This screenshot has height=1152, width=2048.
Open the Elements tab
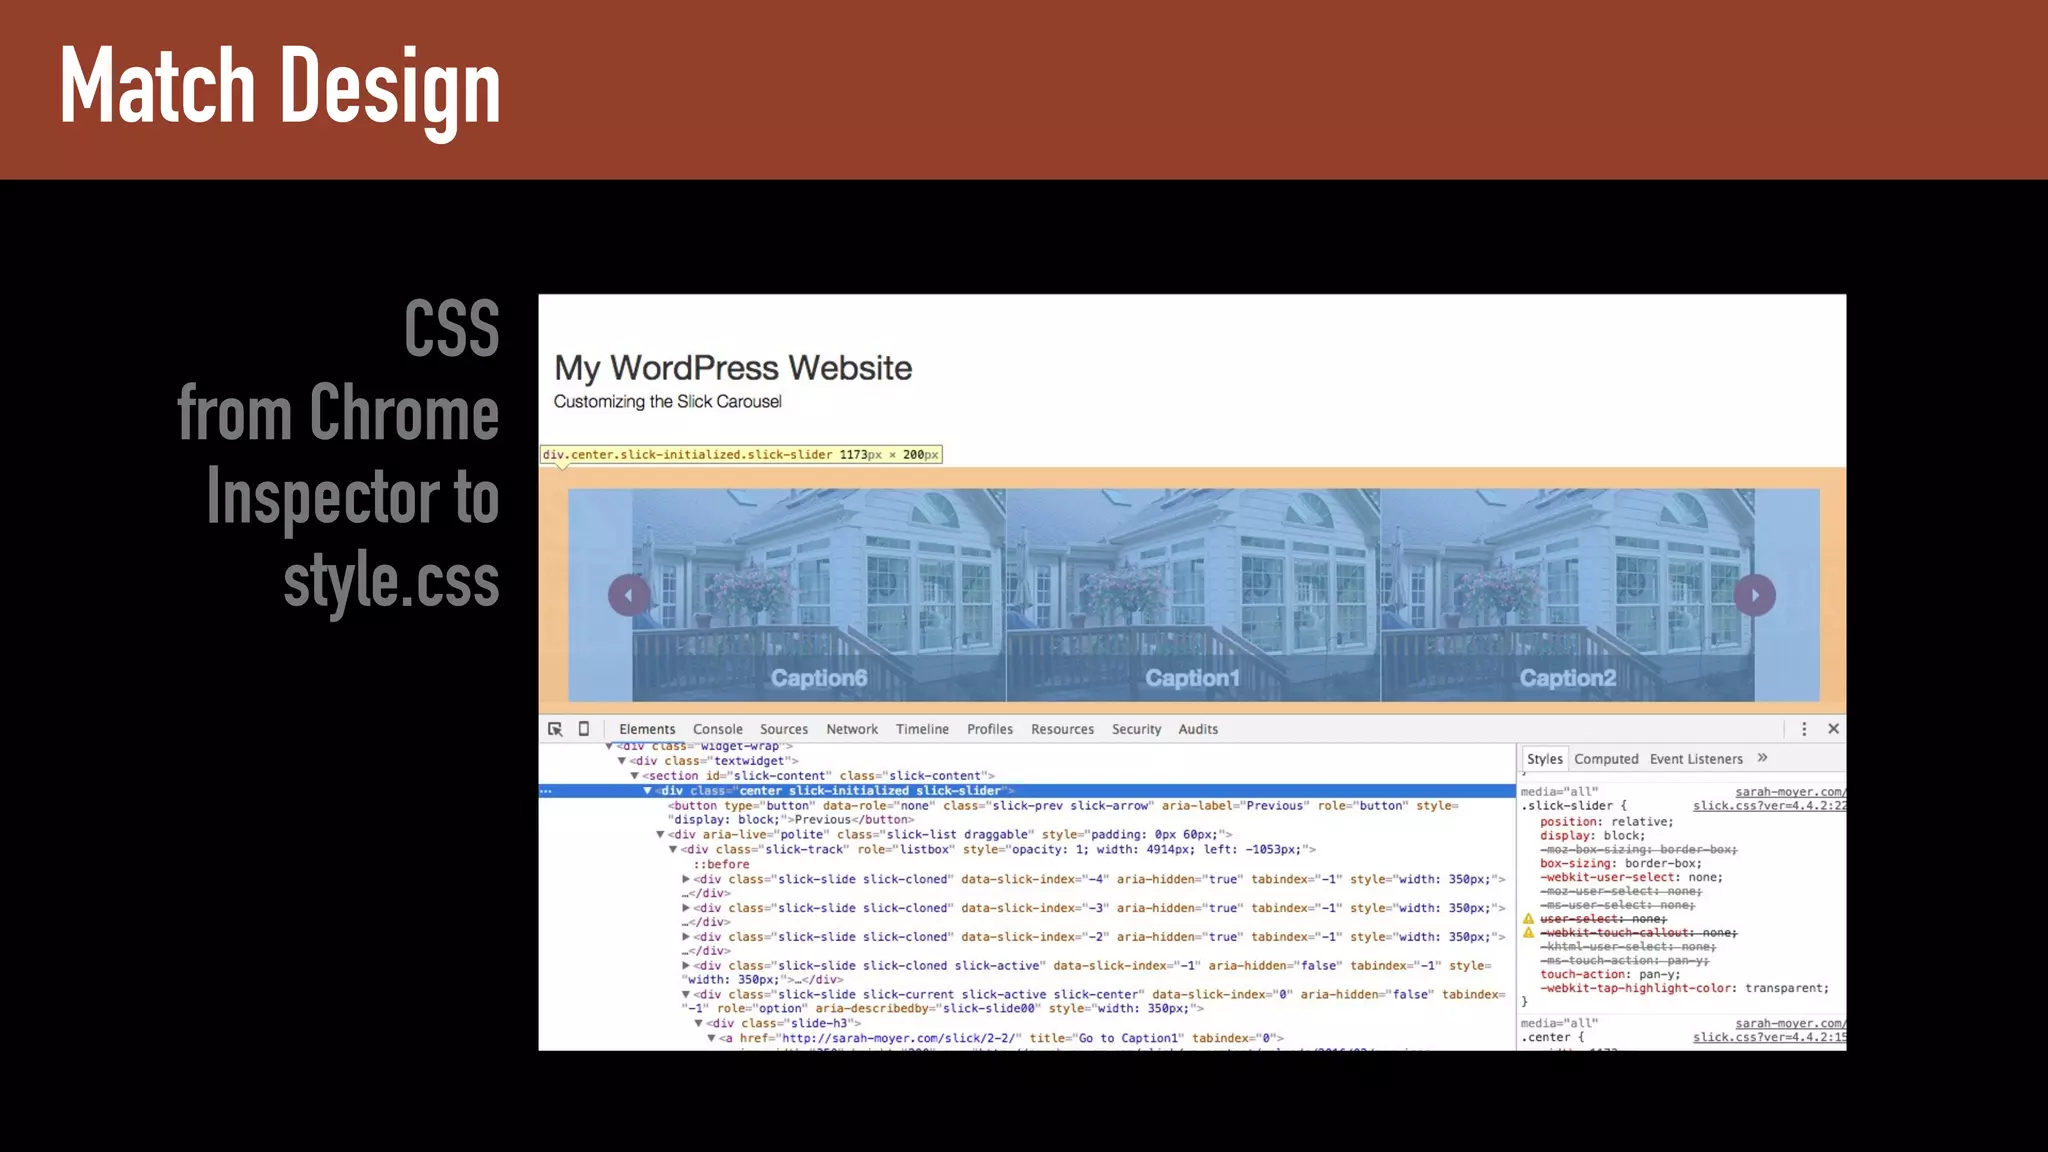click(x=647, y=729)
